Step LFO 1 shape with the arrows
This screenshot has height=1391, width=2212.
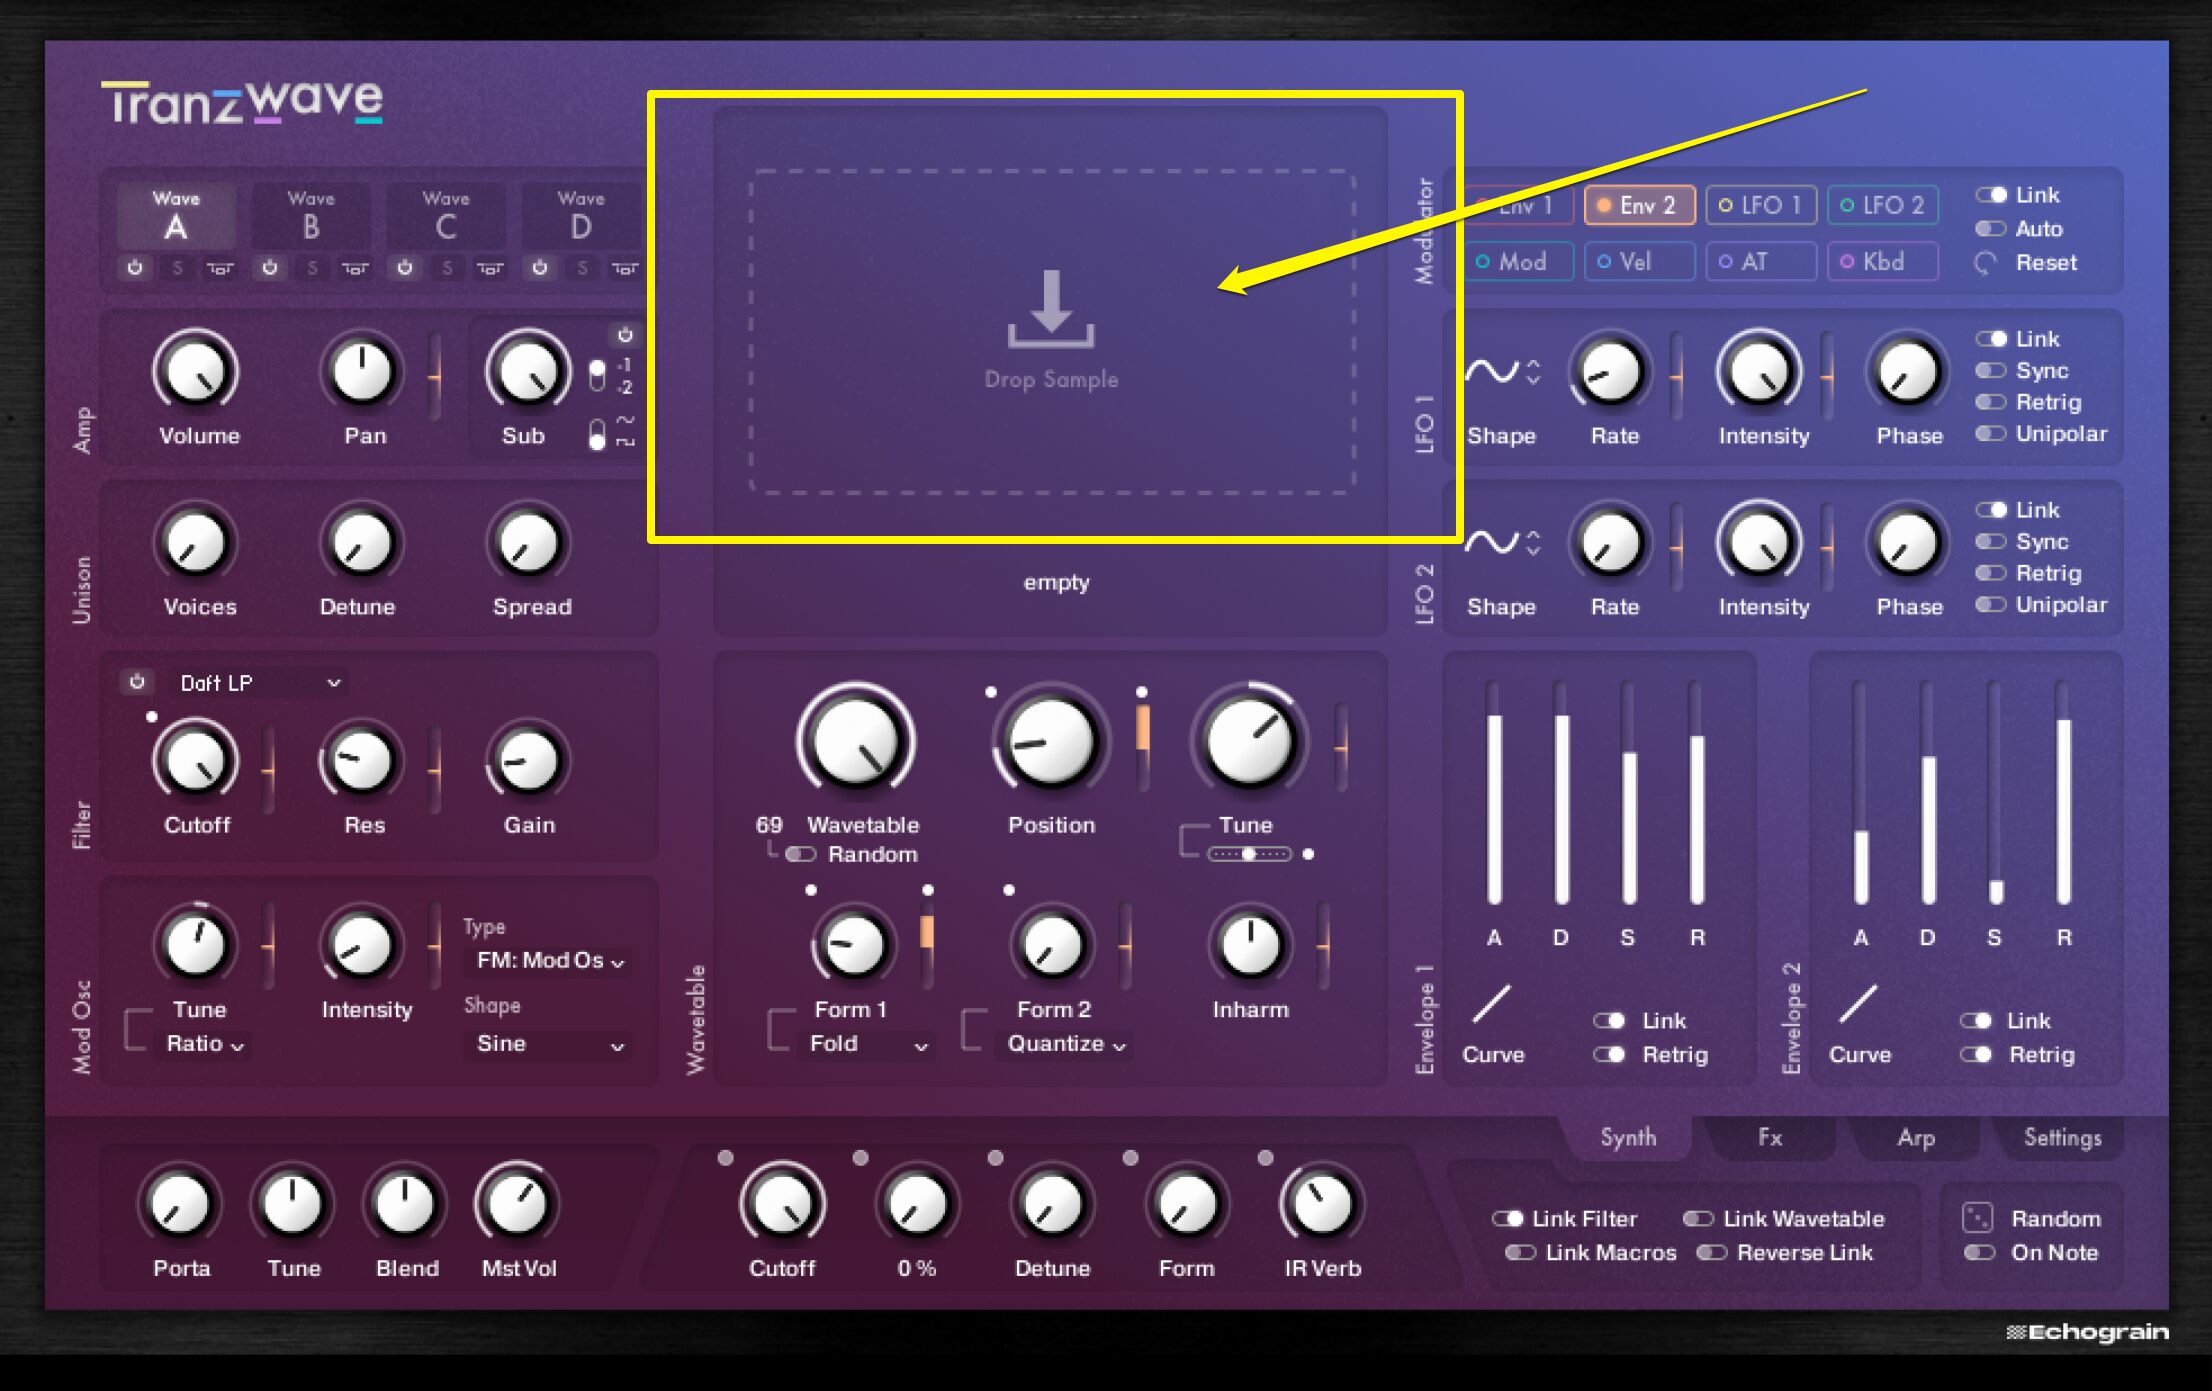pyautogui.click(x=1533, y=372)
